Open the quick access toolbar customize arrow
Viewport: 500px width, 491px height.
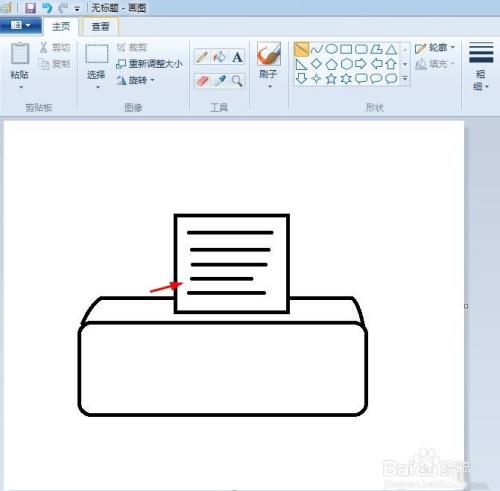77,9
